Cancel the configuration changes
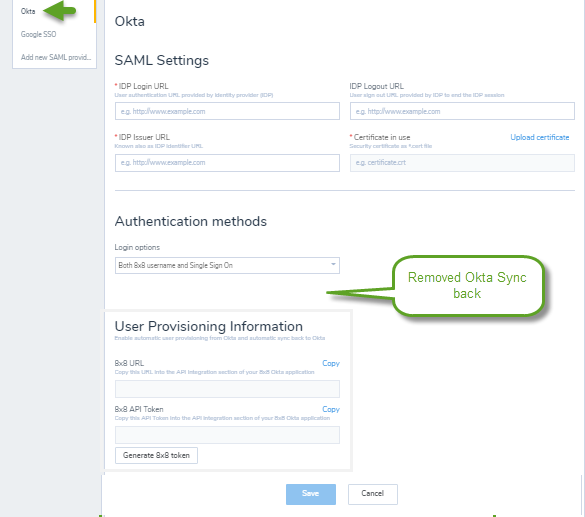The height and width of the screenshot is (517, 585). [x=373, y=494]
